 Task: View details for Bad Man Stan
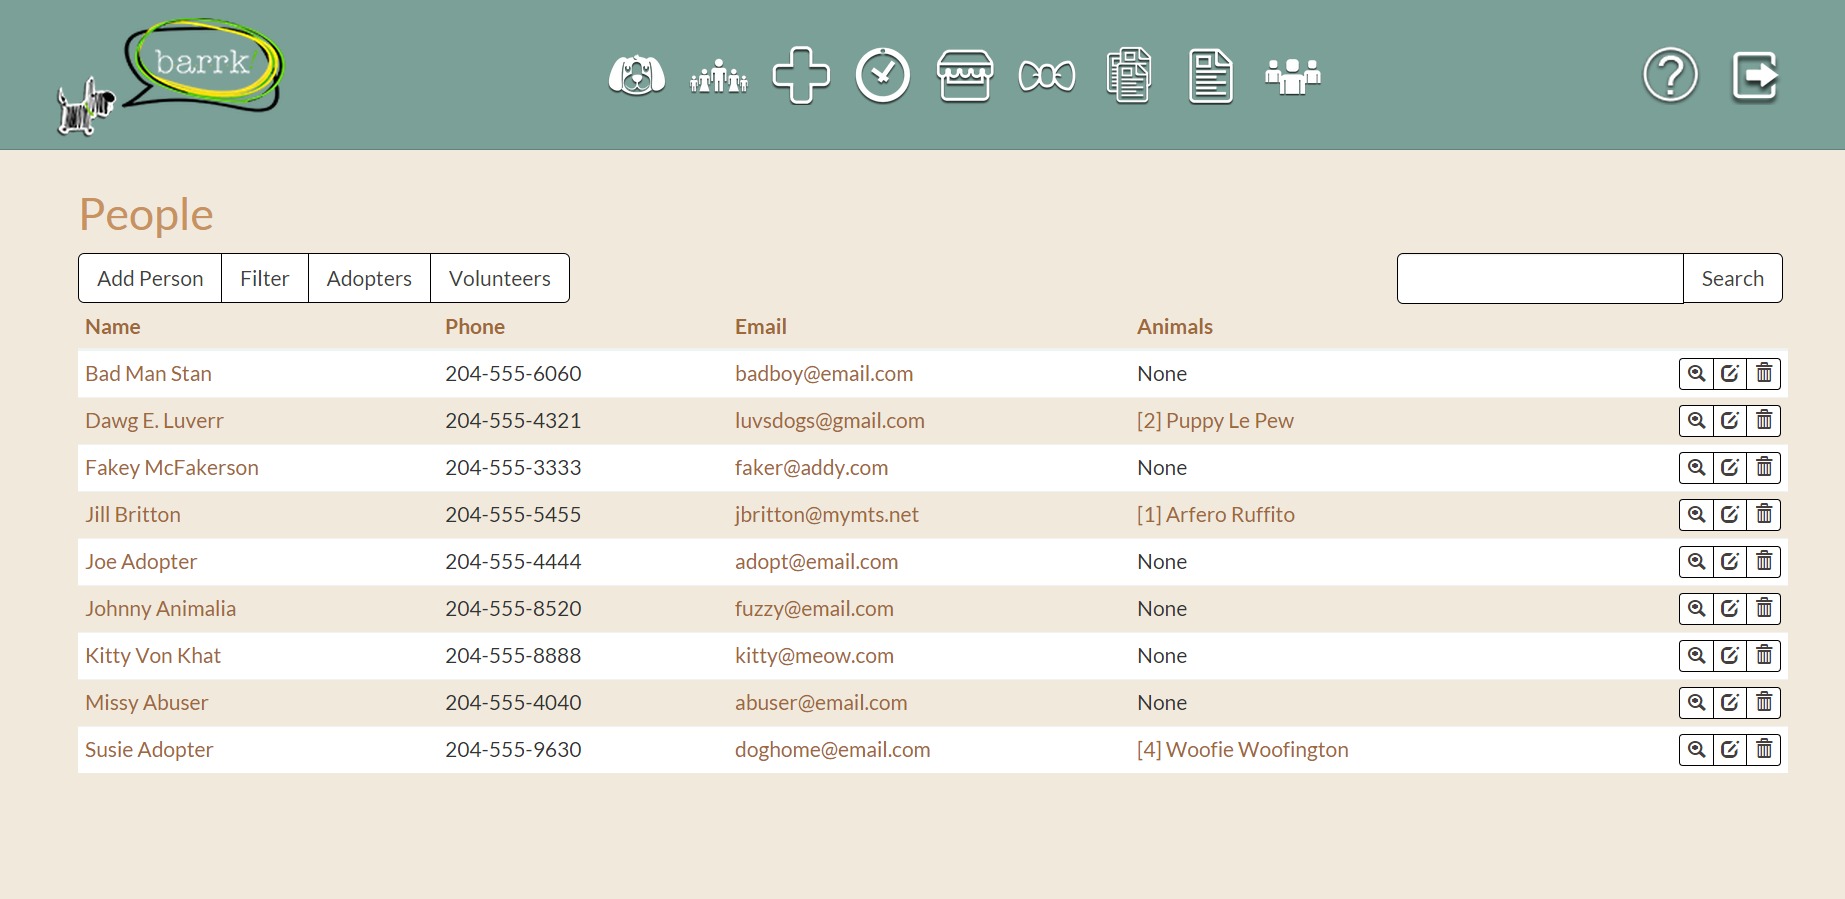click(x=1696, y=374)
